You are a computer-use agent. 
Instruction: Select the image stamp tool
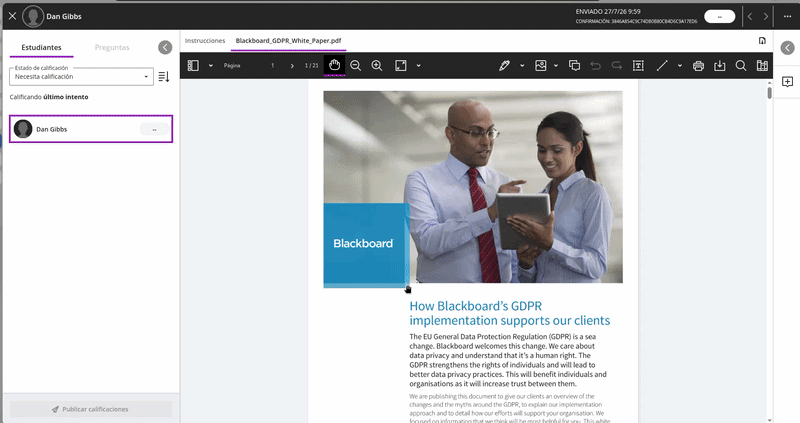tap(540, 65)
